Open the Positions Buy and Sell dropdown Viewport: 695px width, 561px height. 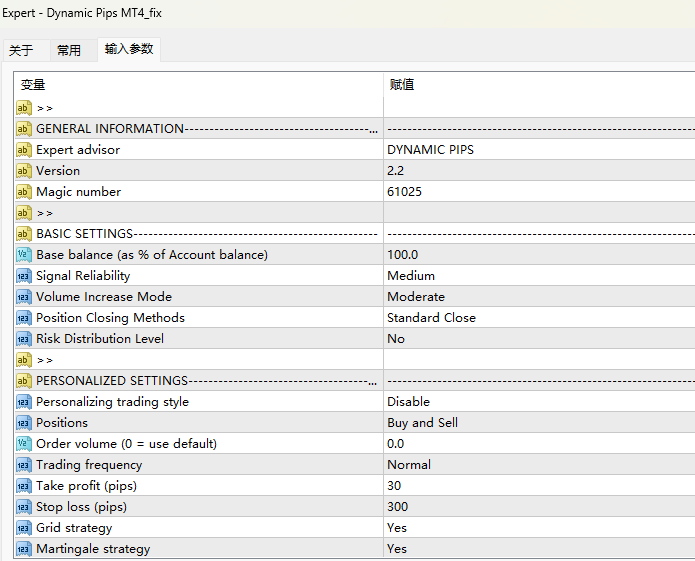[422, 423]
